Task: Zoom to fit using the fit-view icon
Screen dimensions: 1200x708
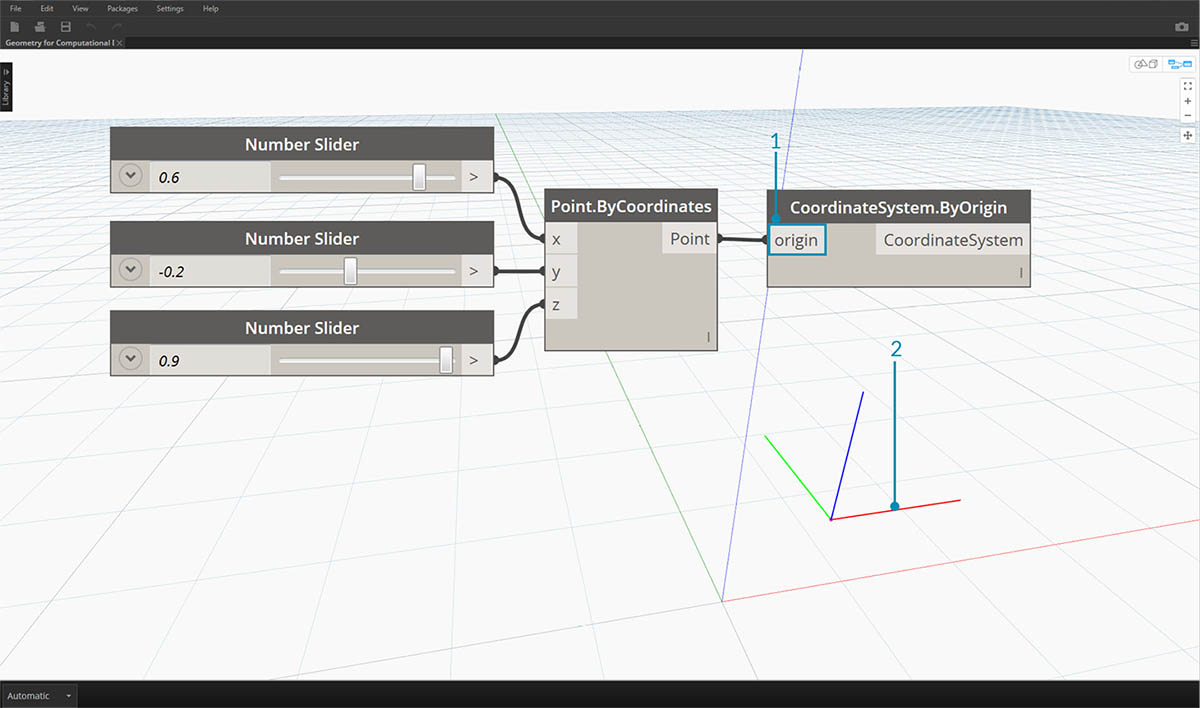Action: [1188, 86]
